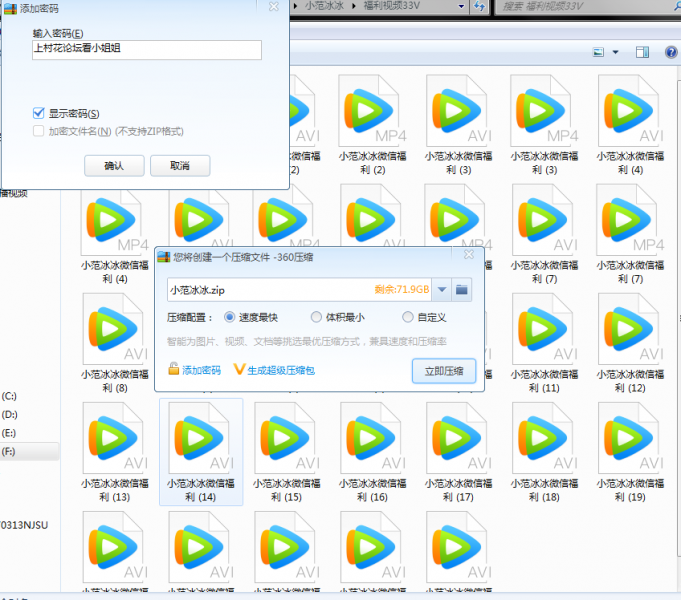
Task: Click the 立即压缩 button
Action: (444, 371)
